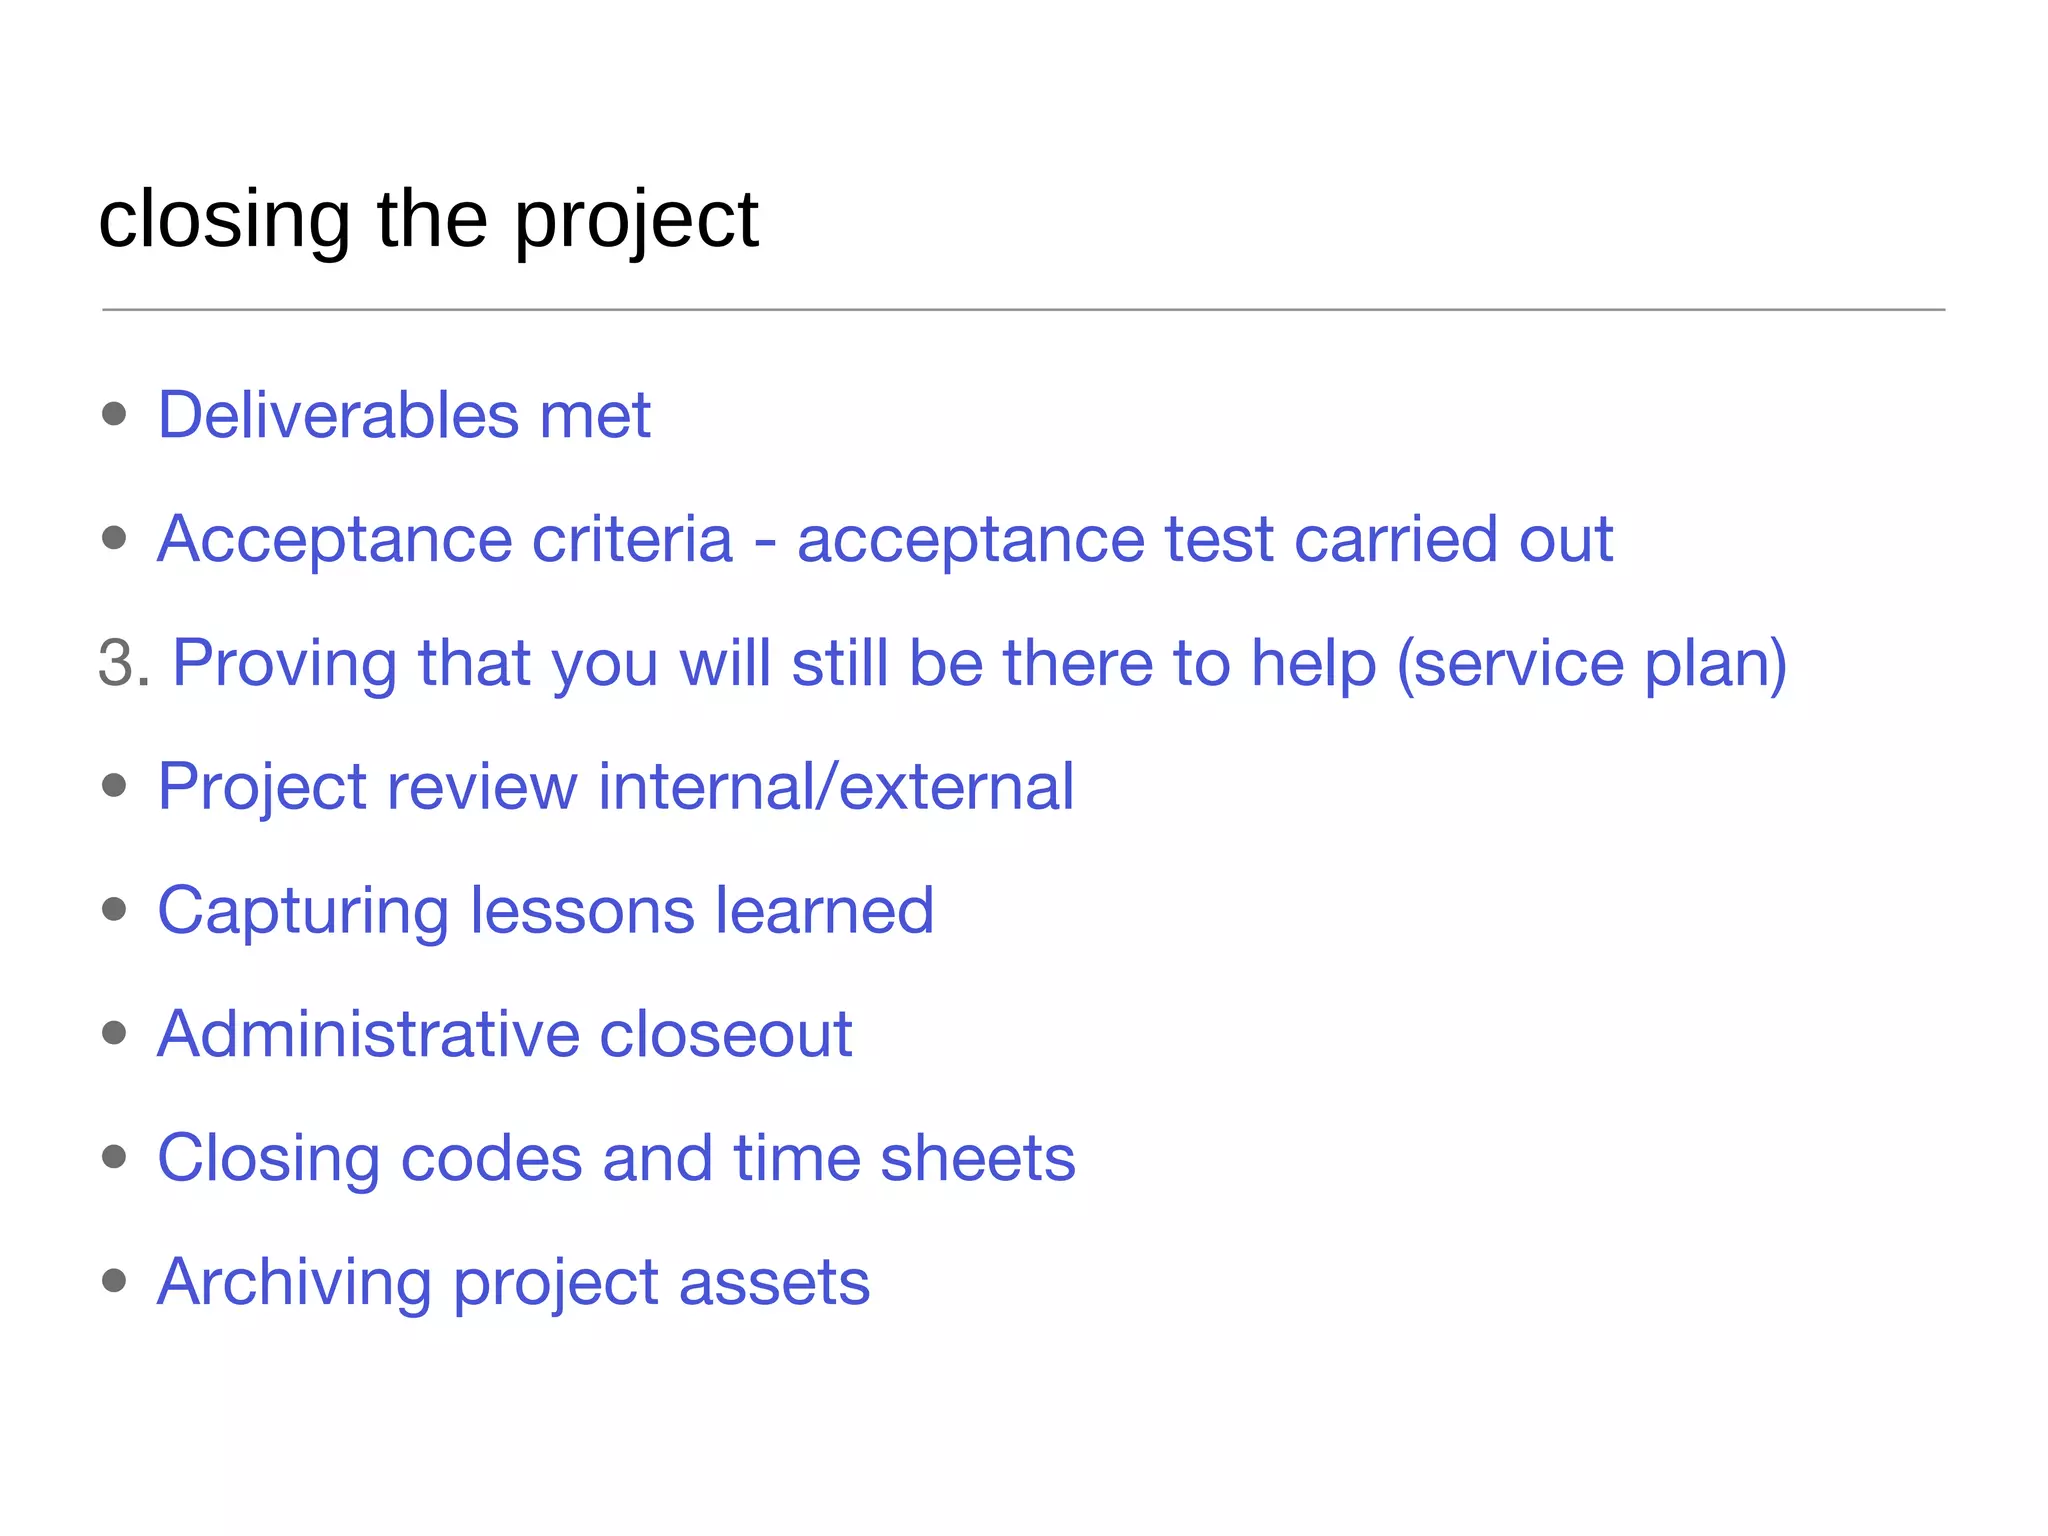Click the bullet dot before 'Closing codes'

[114, 1157]
